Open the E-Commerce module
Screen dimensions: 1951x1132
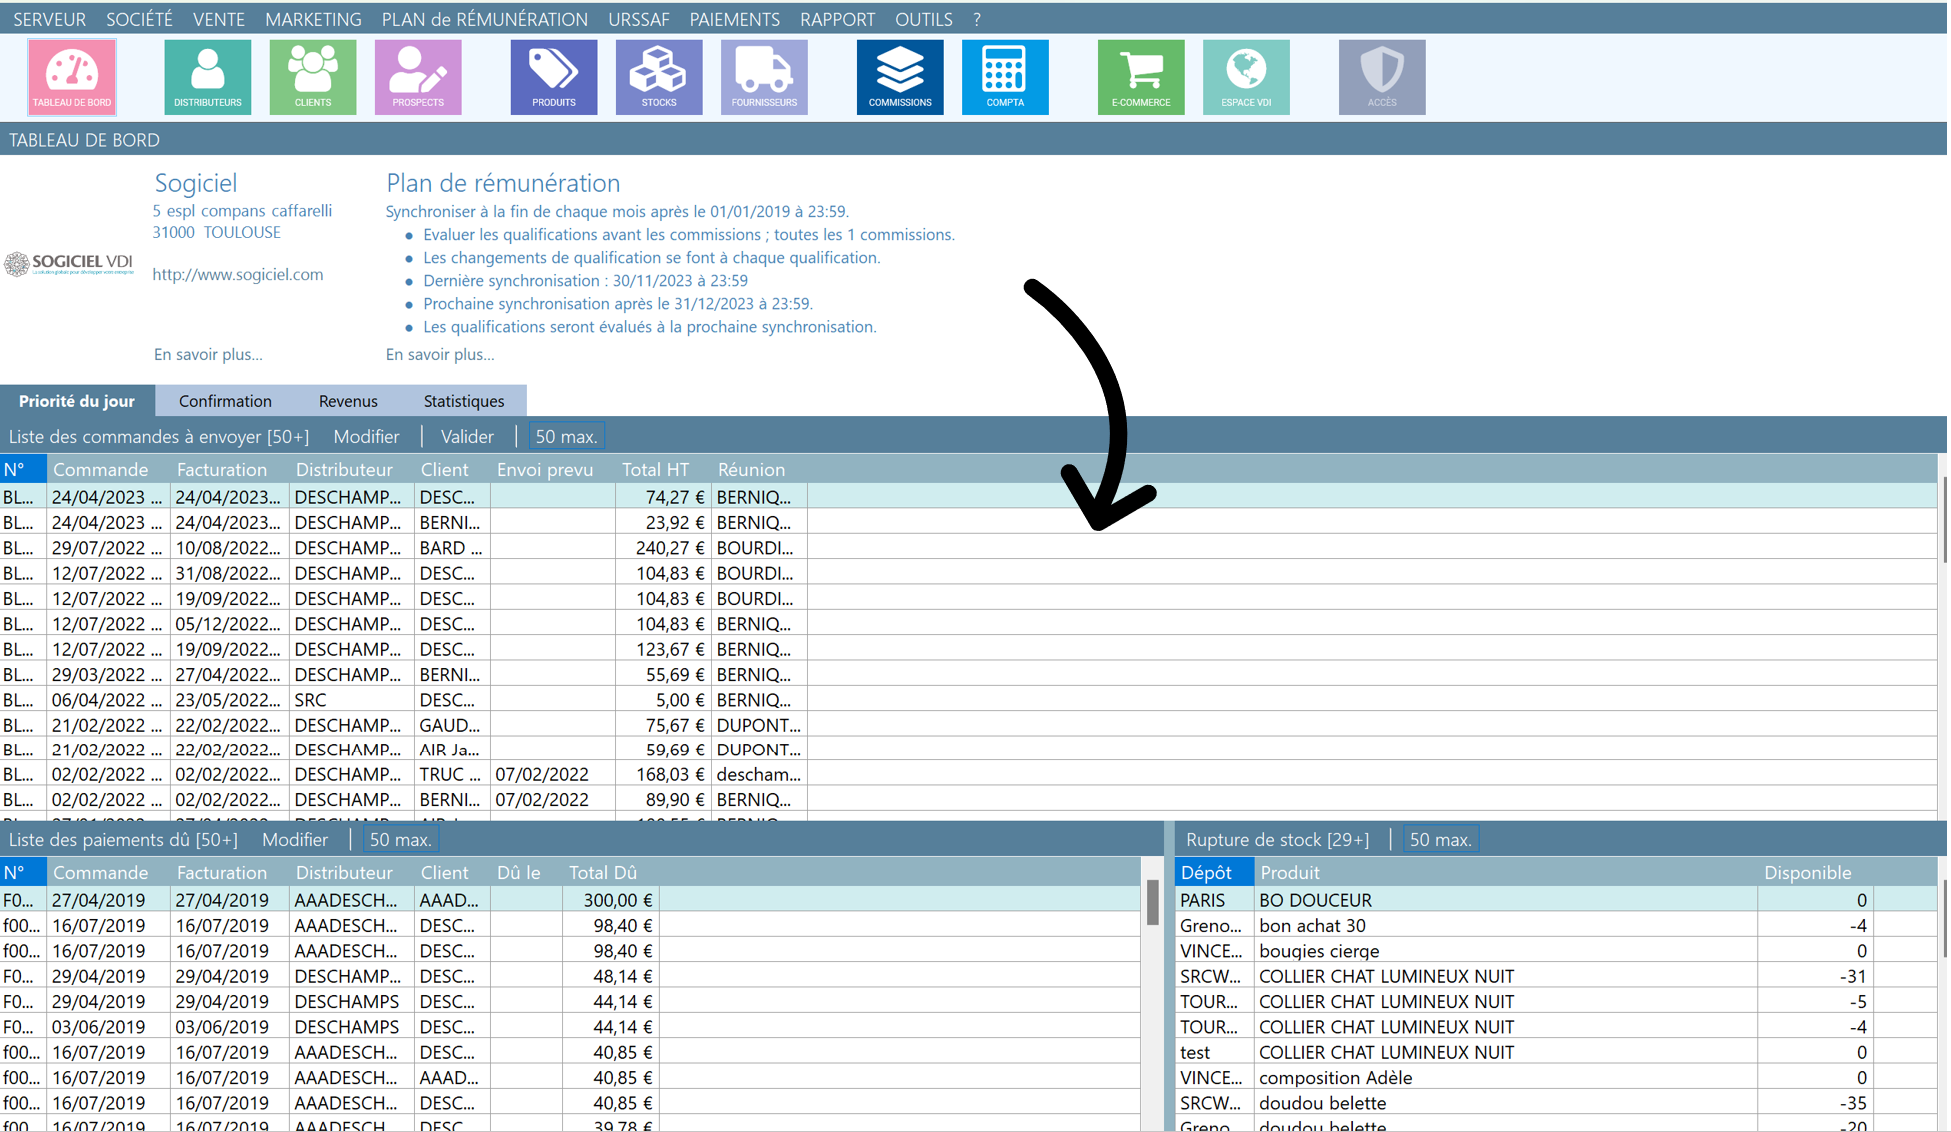pos(1139,77)
